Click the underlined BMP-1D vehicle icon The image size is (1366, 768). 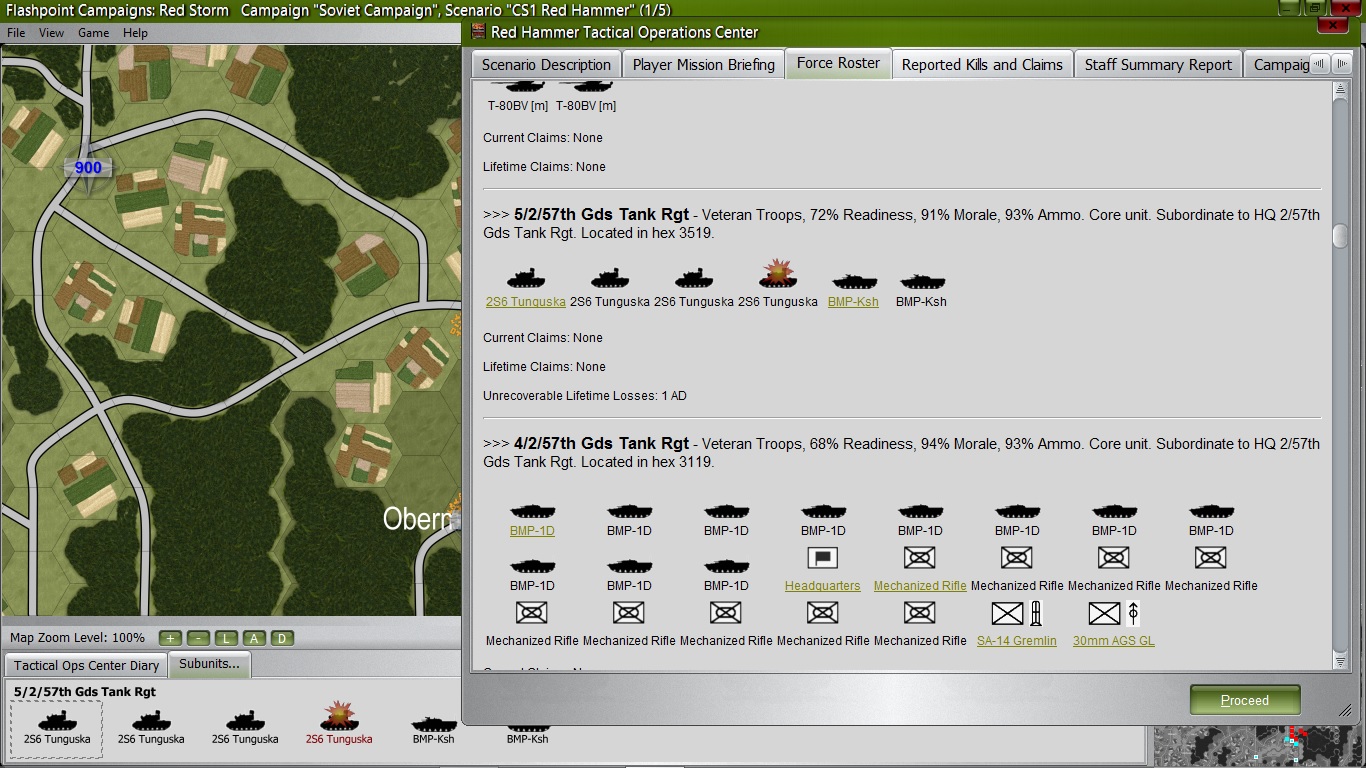click(532, 512)
